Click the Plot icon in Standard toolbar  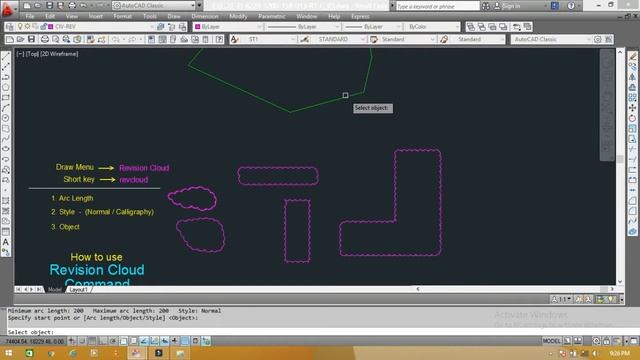point(44,39)
